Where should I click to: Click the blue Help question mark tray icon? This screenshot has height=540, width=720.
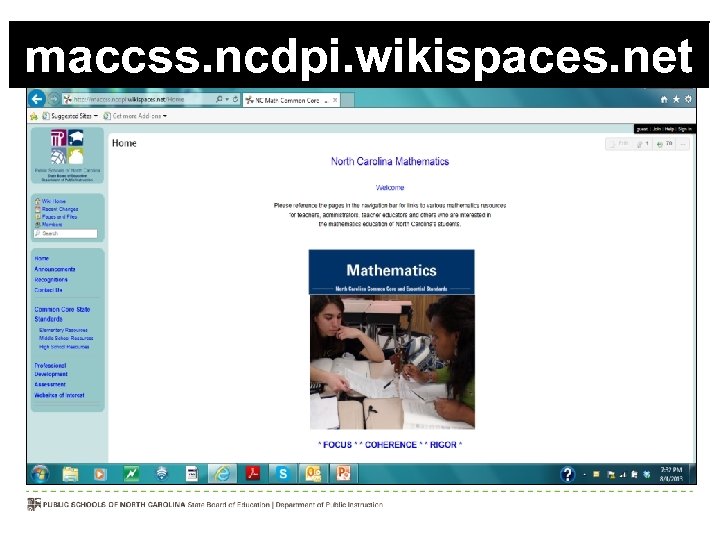tap(568, 474)
